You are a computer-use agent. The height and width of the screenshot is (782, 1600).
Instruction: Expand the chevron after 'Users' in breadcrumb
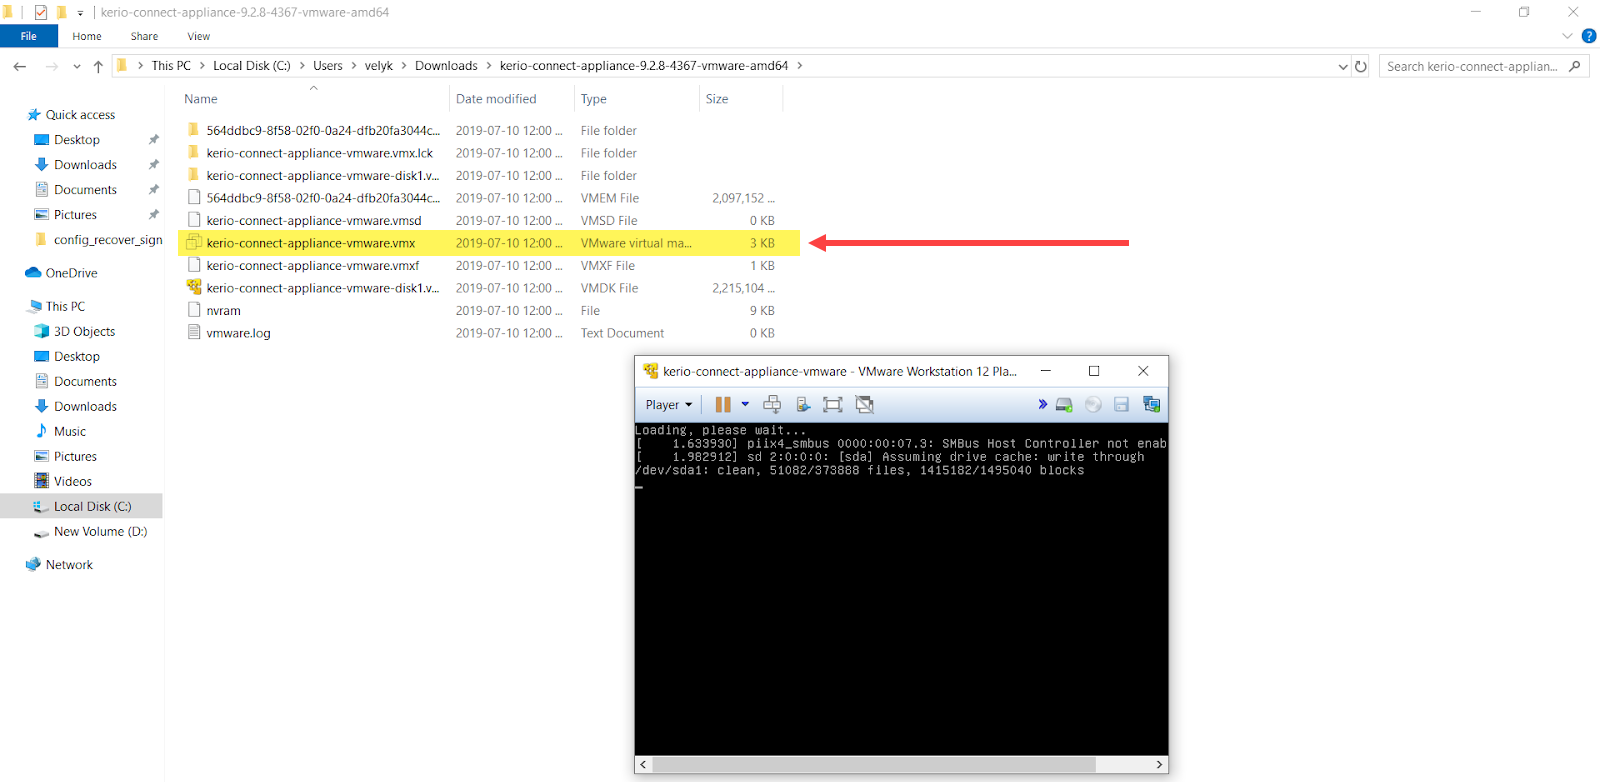[354, 66]
